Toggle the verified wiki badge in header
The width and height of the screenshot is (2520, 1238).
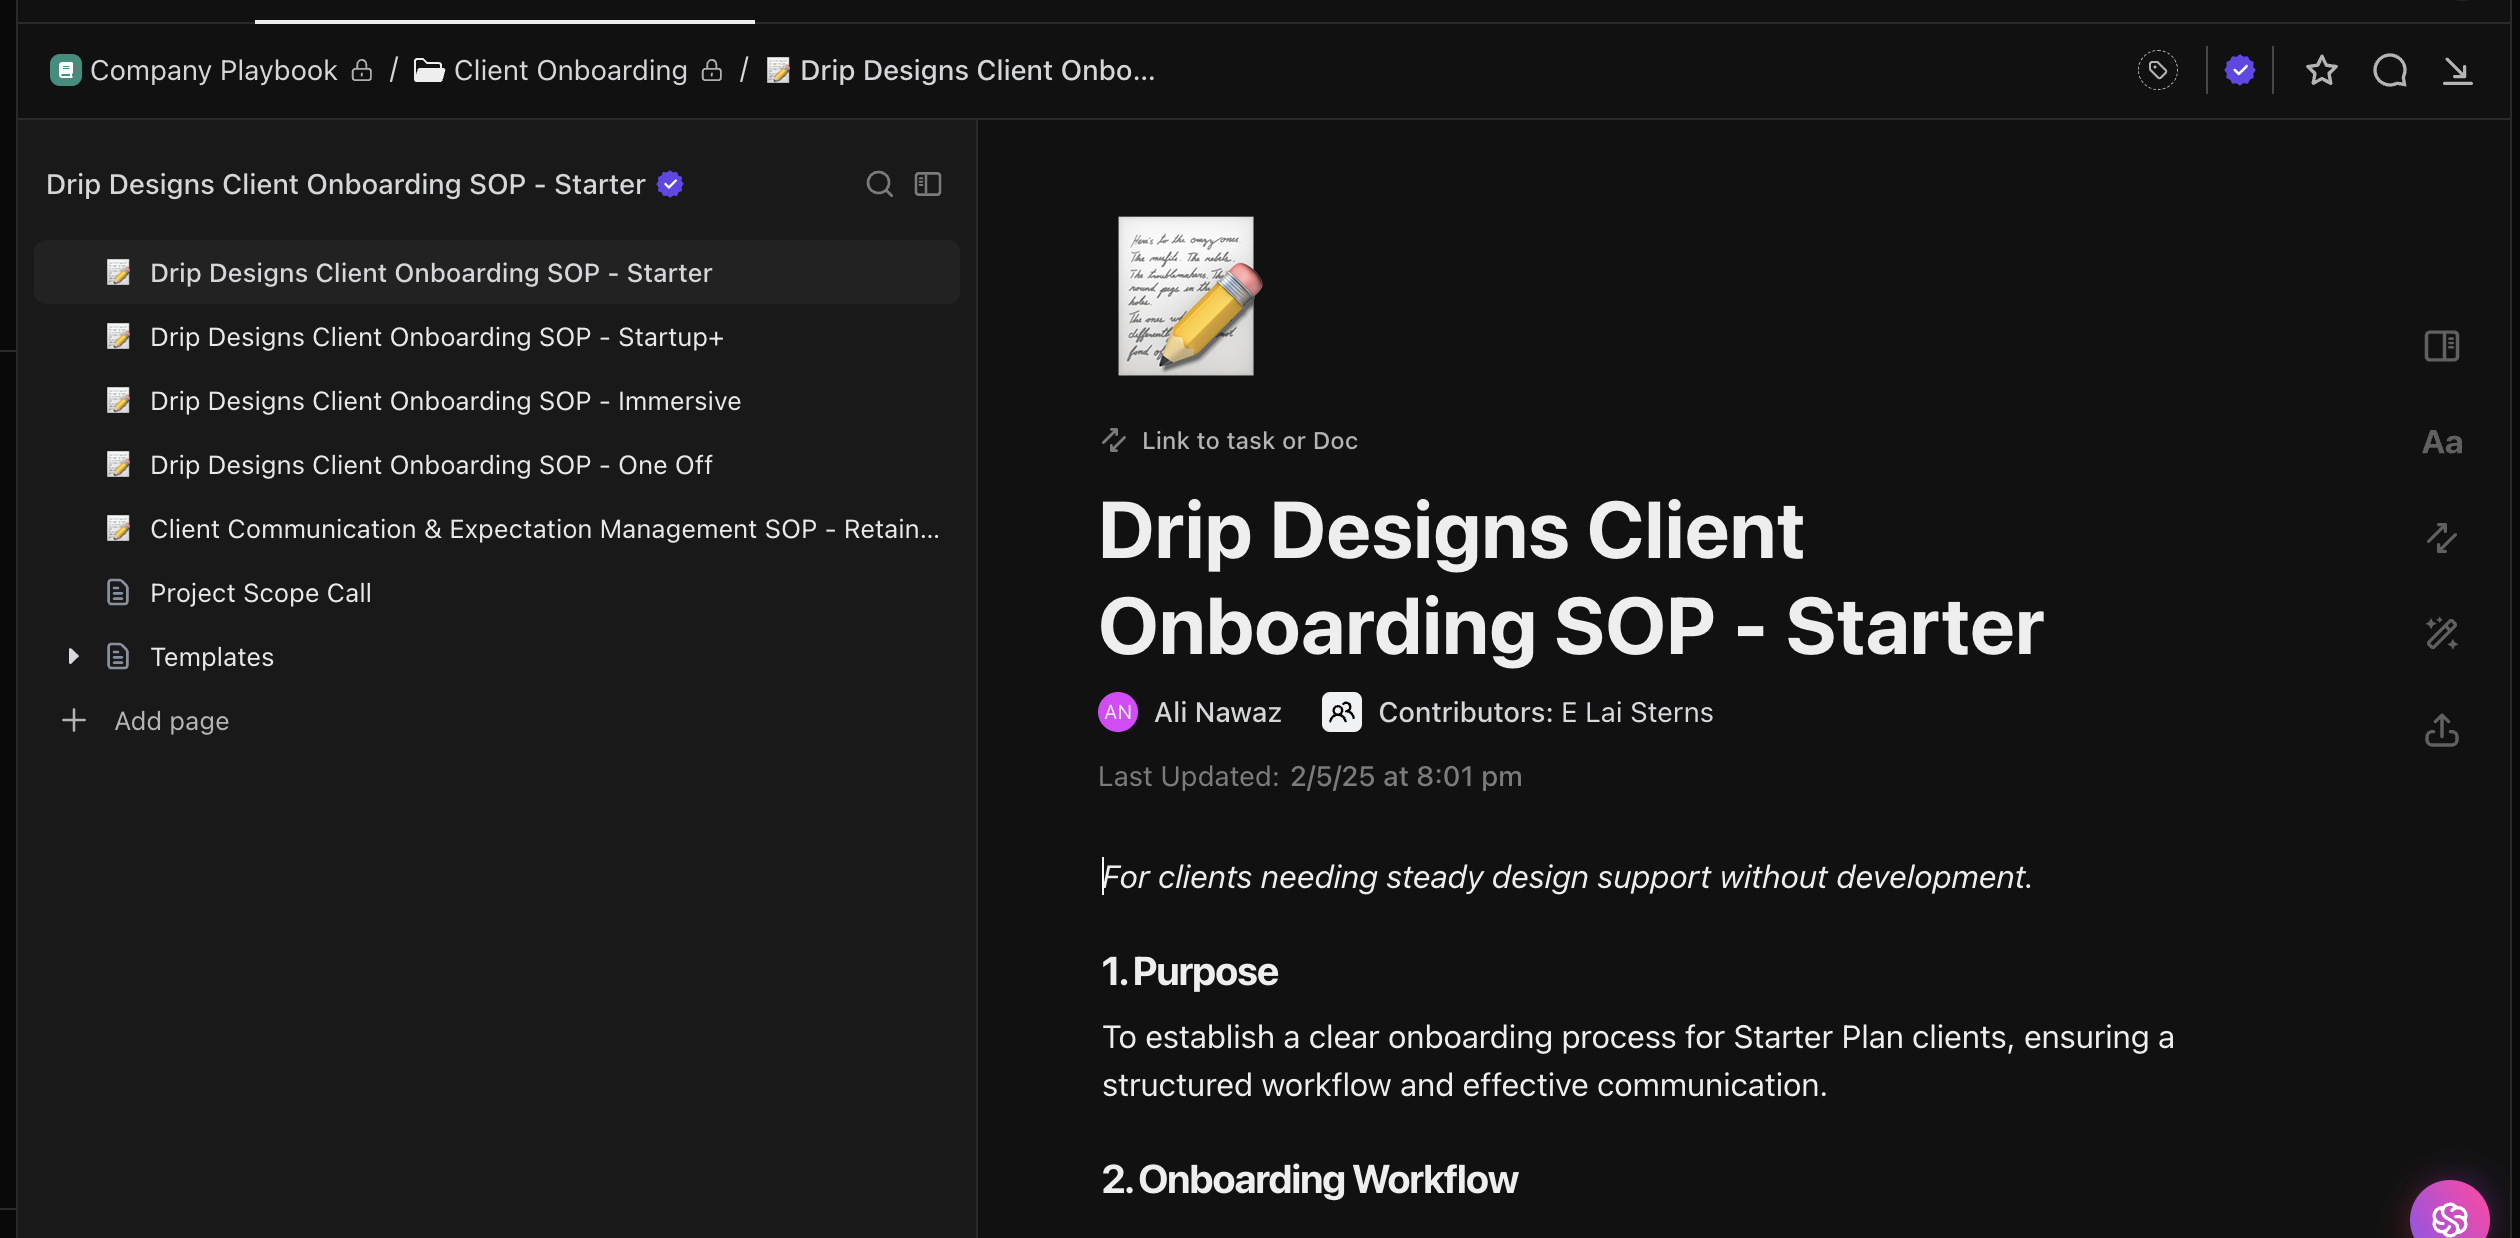click(2239, 70)
